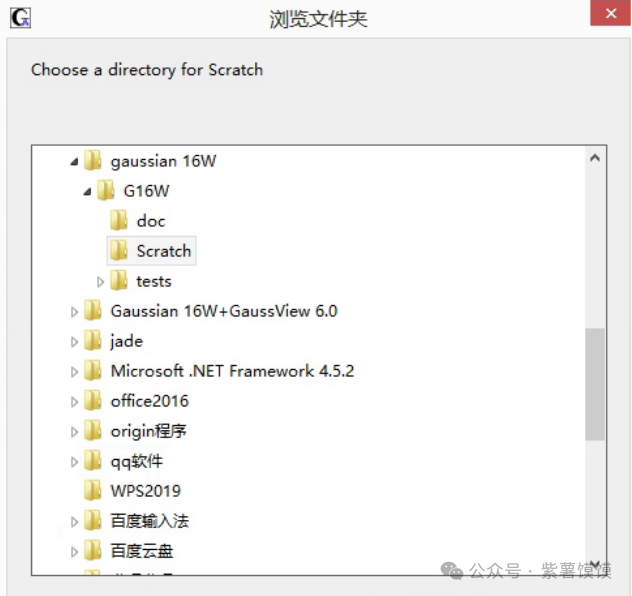Collapse the gaussian 16W folder
This screenshot has height=596, width=632.
click(x=74, y=161)
